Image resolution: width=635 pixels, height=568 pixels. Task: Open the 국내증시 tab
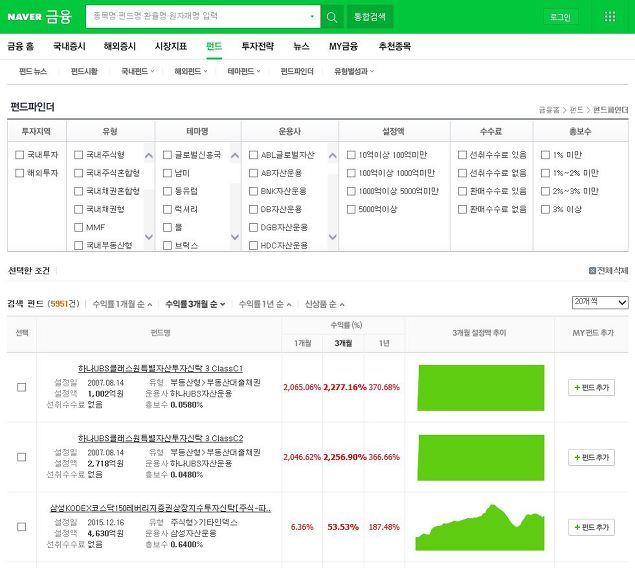pyautogui.click(x=69, y=46)
